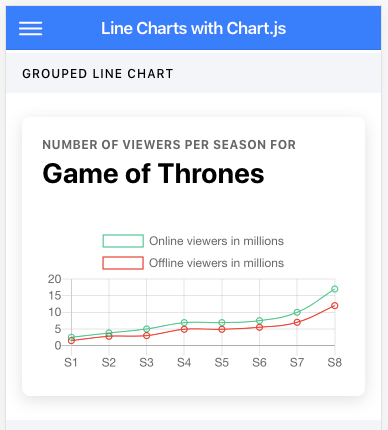
Task: Select the green S3 data point
Action: click(x=146, y=329)
